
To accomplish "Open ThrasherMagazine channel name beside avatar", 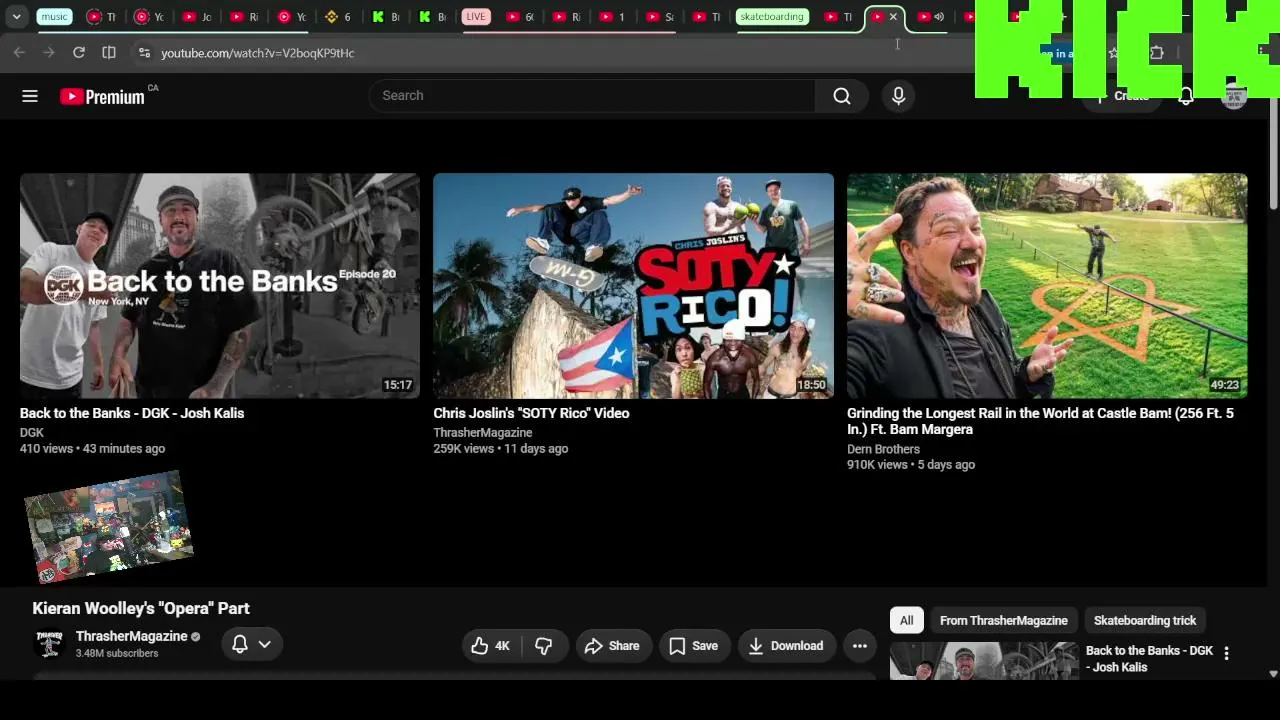I will (x=132, y=637).
